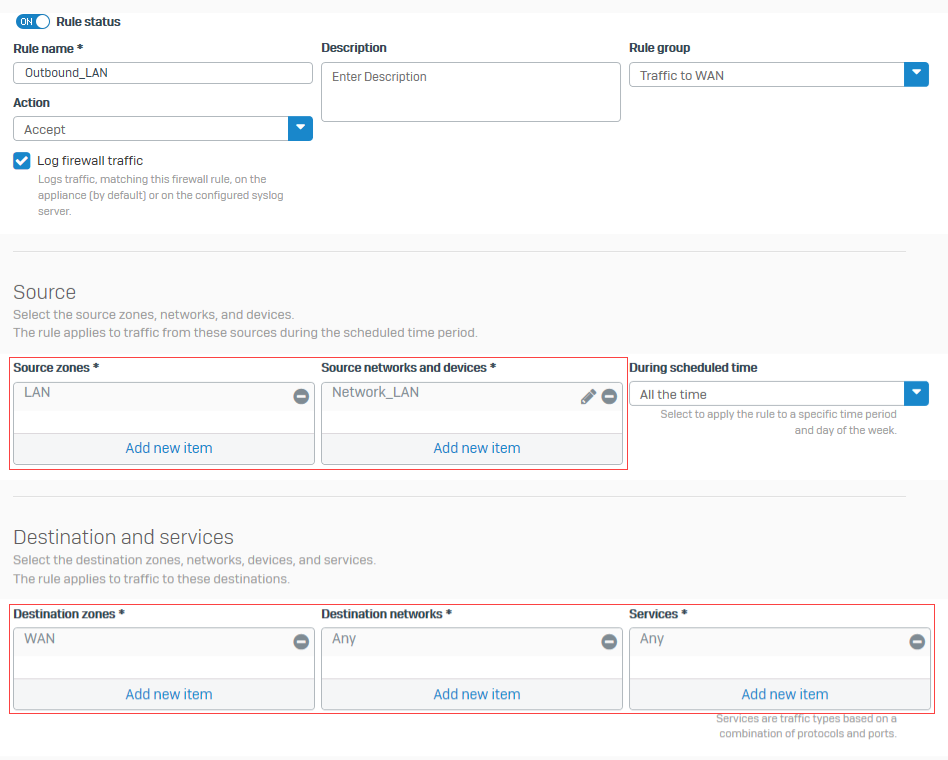Click the Enter Description text area
The height and width of the screenshot is (760, 948).
click(470, 90)
